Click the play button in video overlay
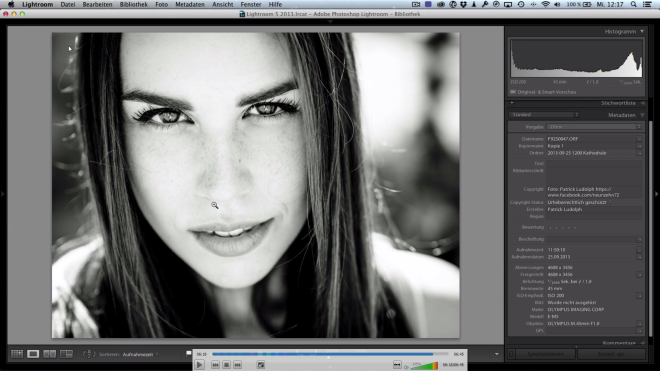The width and height of the screenshot is (660, 371). pyautogui.click(x=200, y=365)
